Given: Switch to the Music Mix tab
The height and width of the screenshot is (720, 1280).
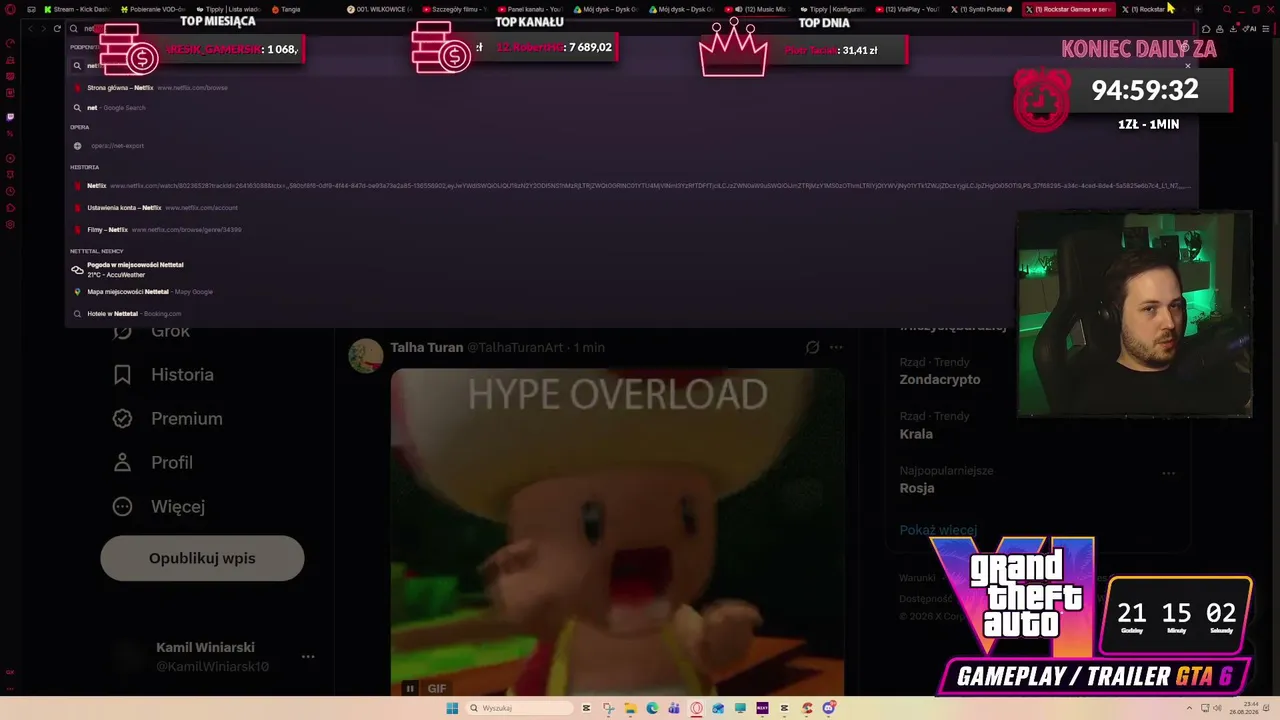Looking at the screenshot, I should (x=758, y=9).
